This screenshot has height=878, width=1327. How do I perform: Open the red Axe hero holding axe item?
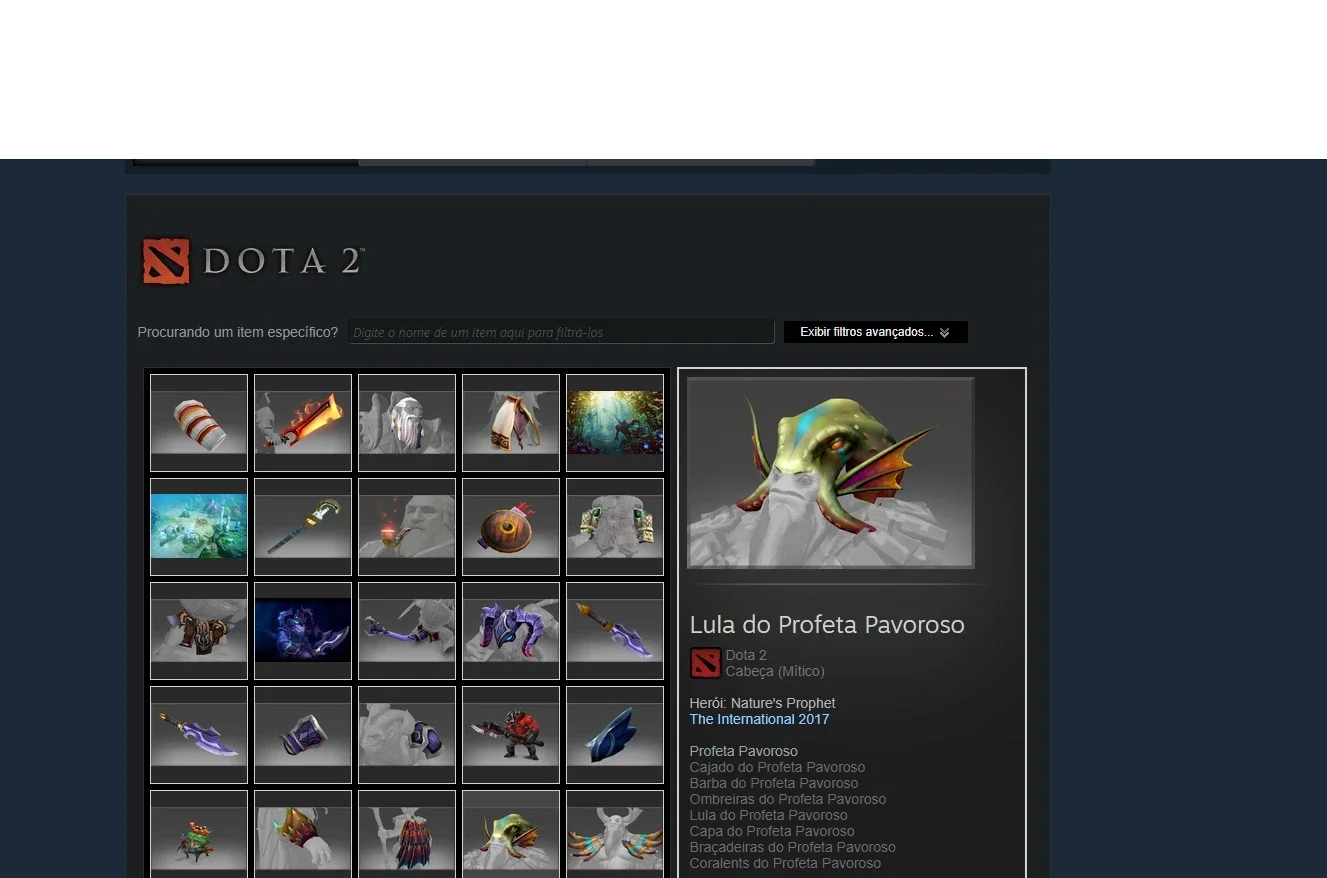click(511, 735)
